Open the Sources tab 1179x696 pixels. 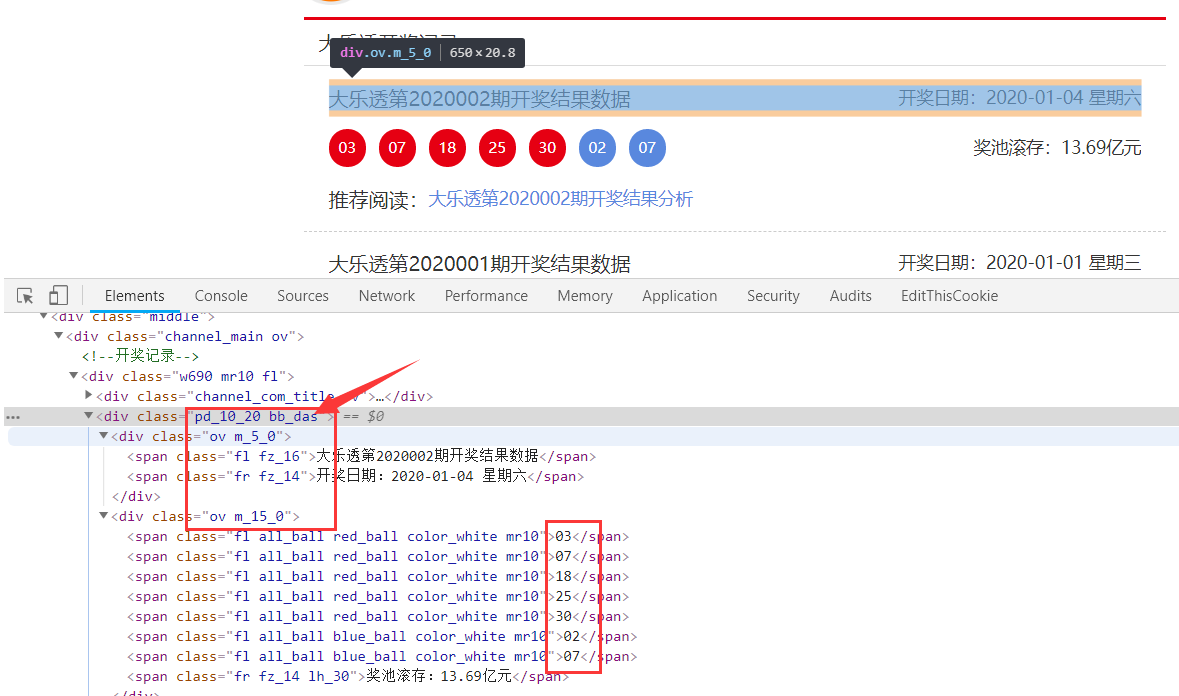coord(303,296)
